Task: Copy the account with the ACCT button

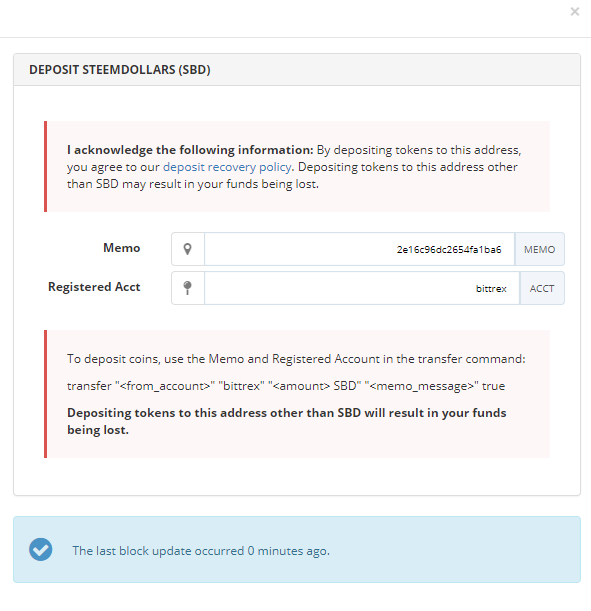Action: 542,288
